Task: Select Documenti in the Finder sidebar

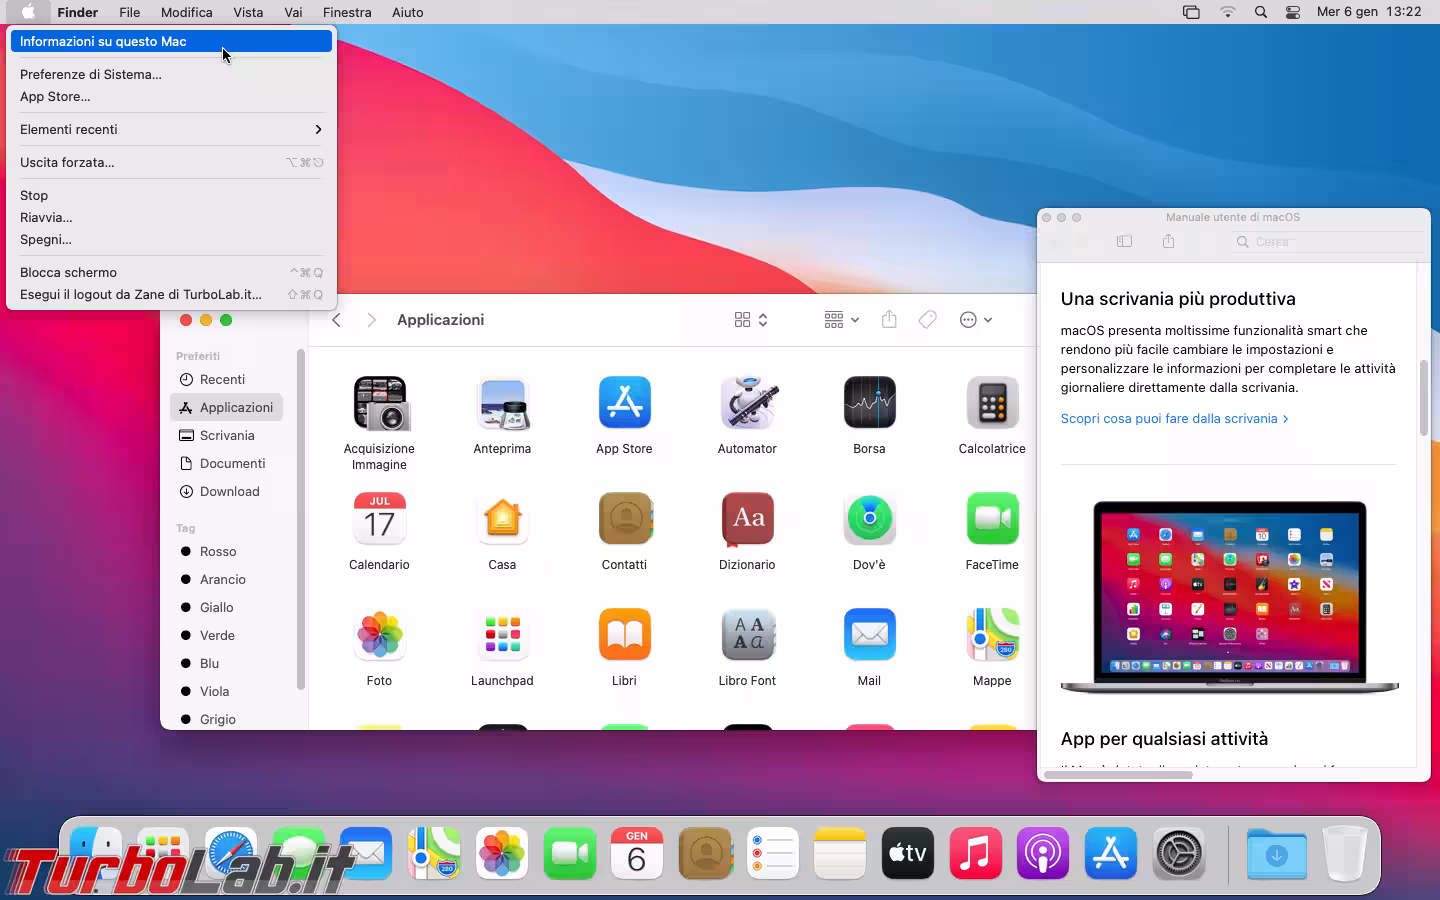Action: 232,463
